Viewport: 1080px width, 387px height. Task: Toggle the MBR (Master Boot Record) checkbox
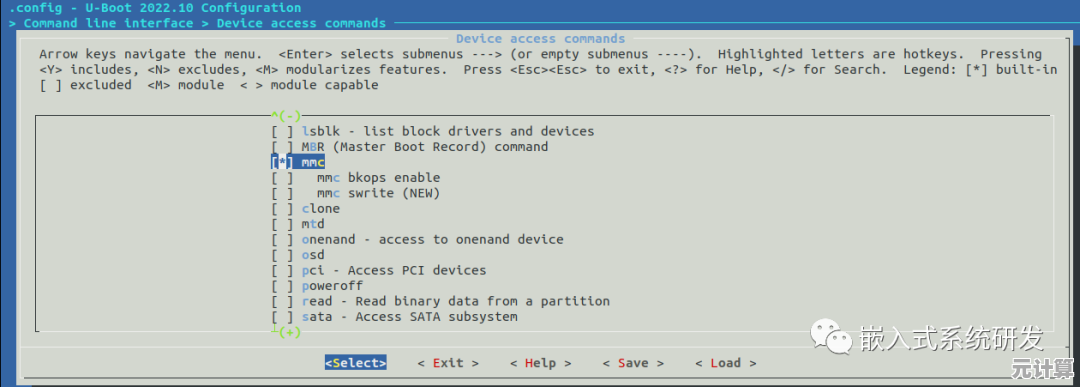(282, 147)
